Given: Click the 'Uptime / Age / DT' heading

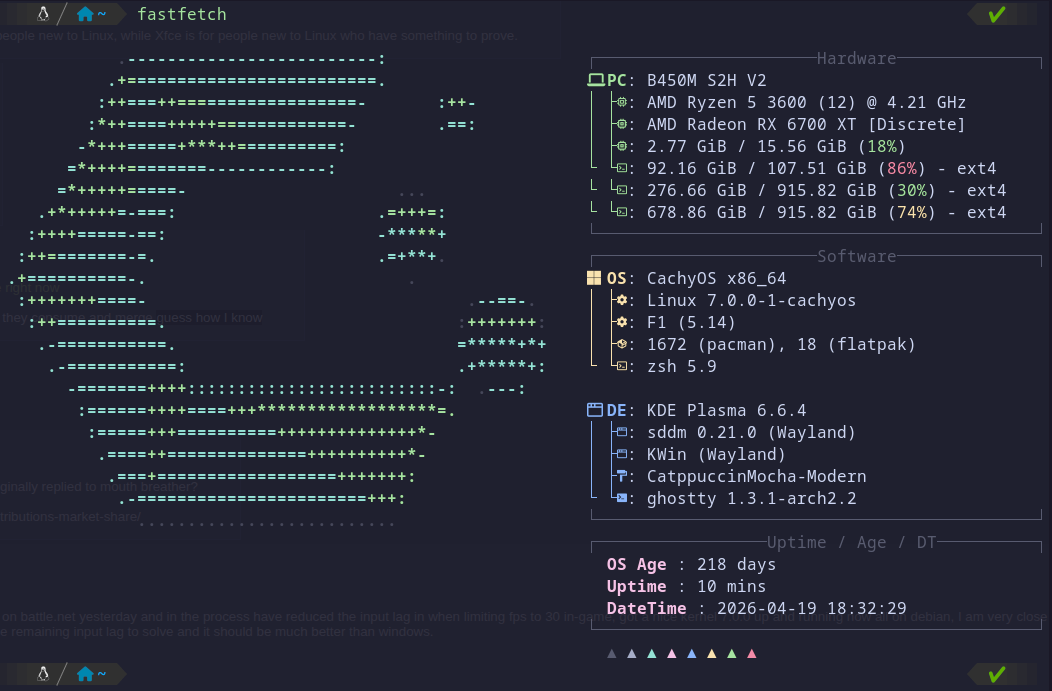Looking at the screenshot, I should coord(851,543).
